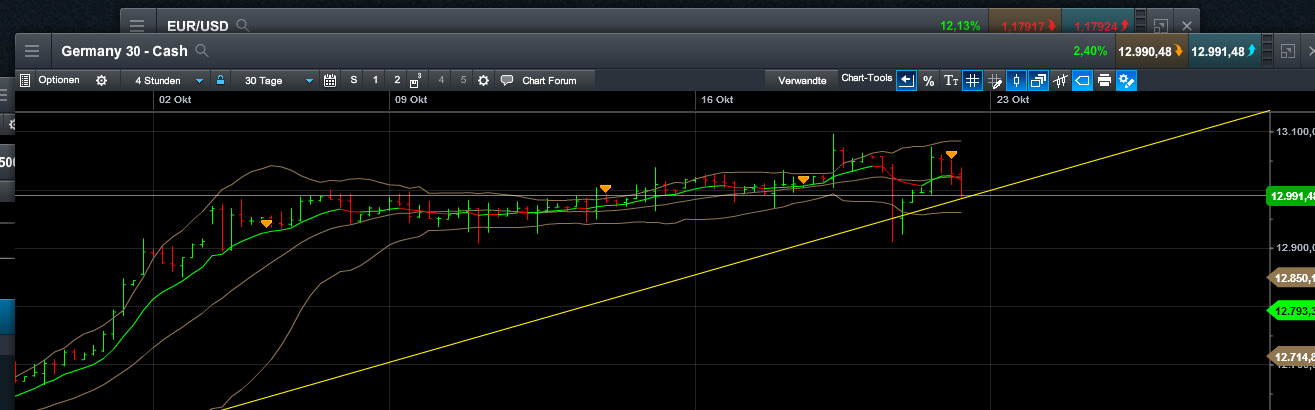Viewport: 1315px width, 410px height.
Task: Save layout to preset slot 3
Action: 417,80
